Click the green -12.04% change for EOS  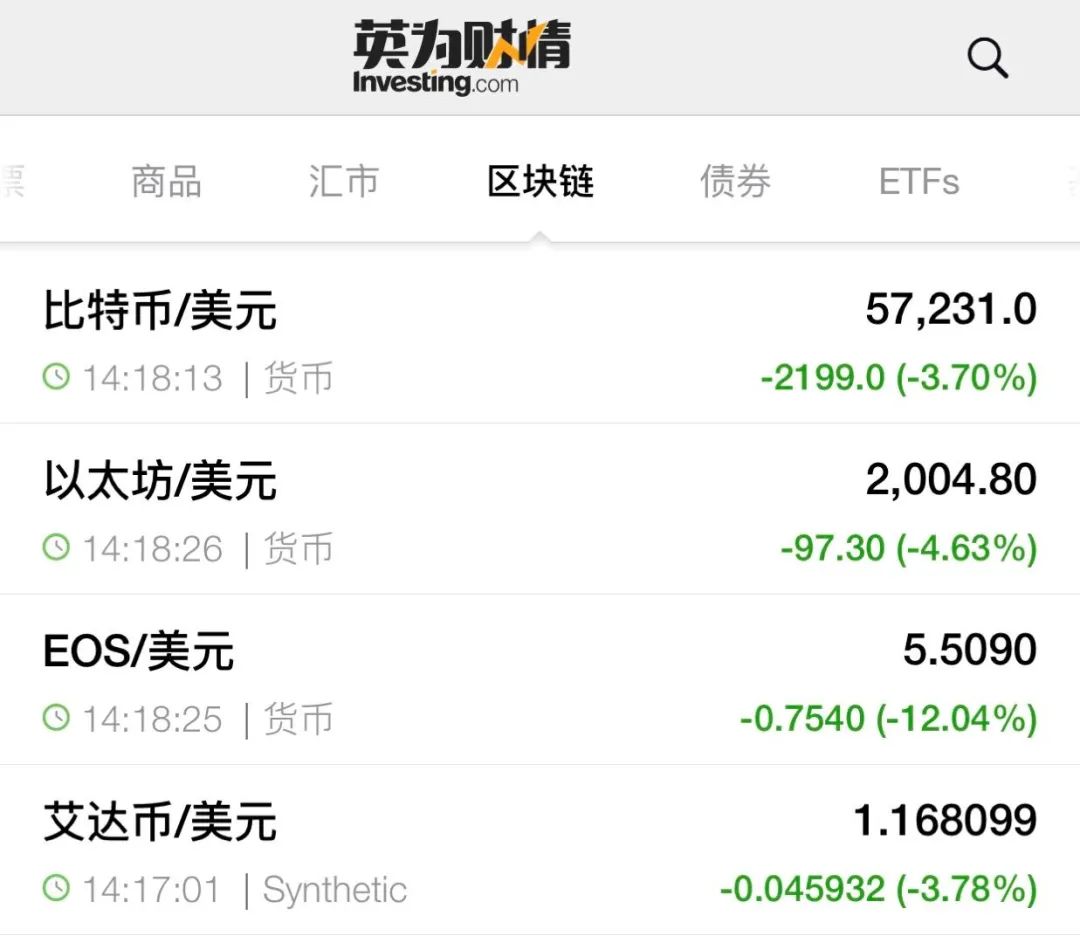[962, 718]
